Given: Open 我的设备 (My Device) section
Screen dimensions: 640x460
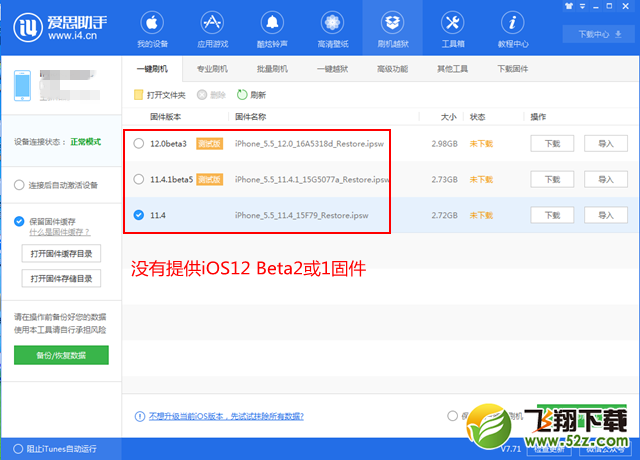Looking at the screenshot, I should [152, 29].
